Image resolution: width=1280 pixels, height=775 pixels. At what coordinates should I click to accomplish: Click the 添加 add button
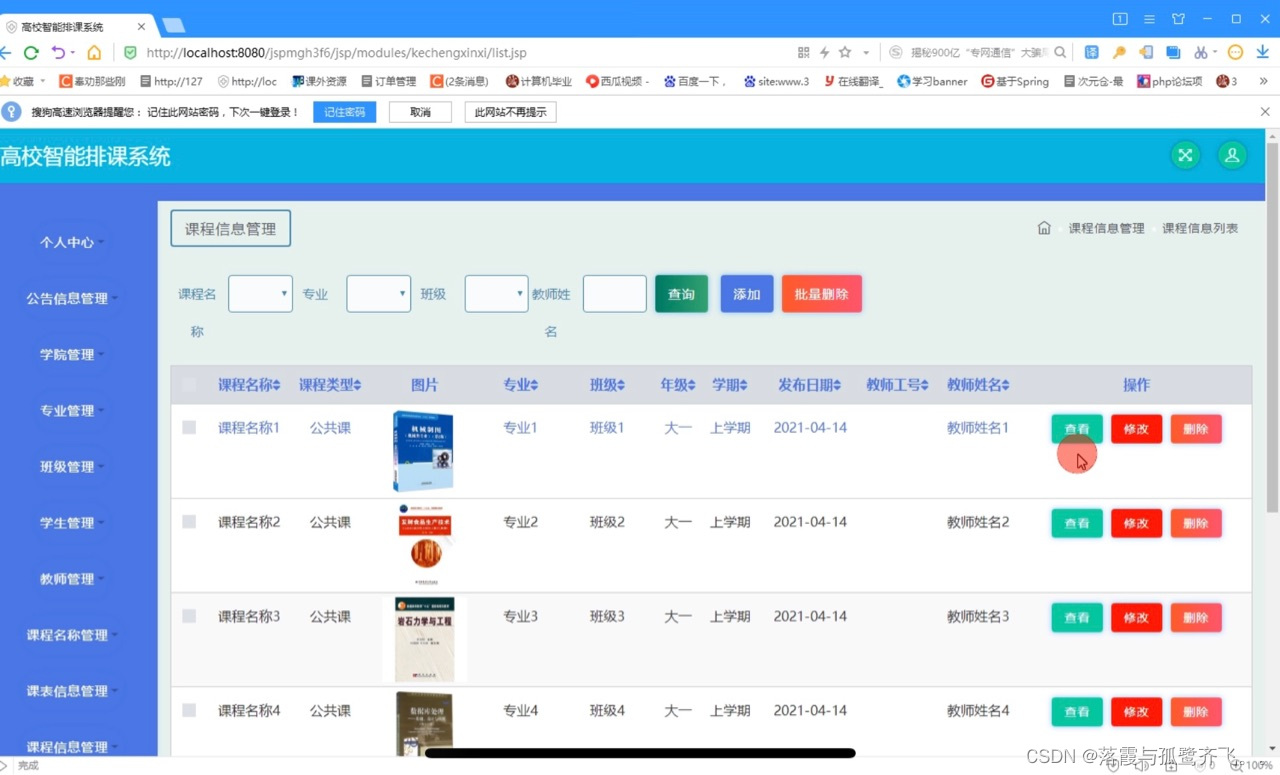click(747, 294)
